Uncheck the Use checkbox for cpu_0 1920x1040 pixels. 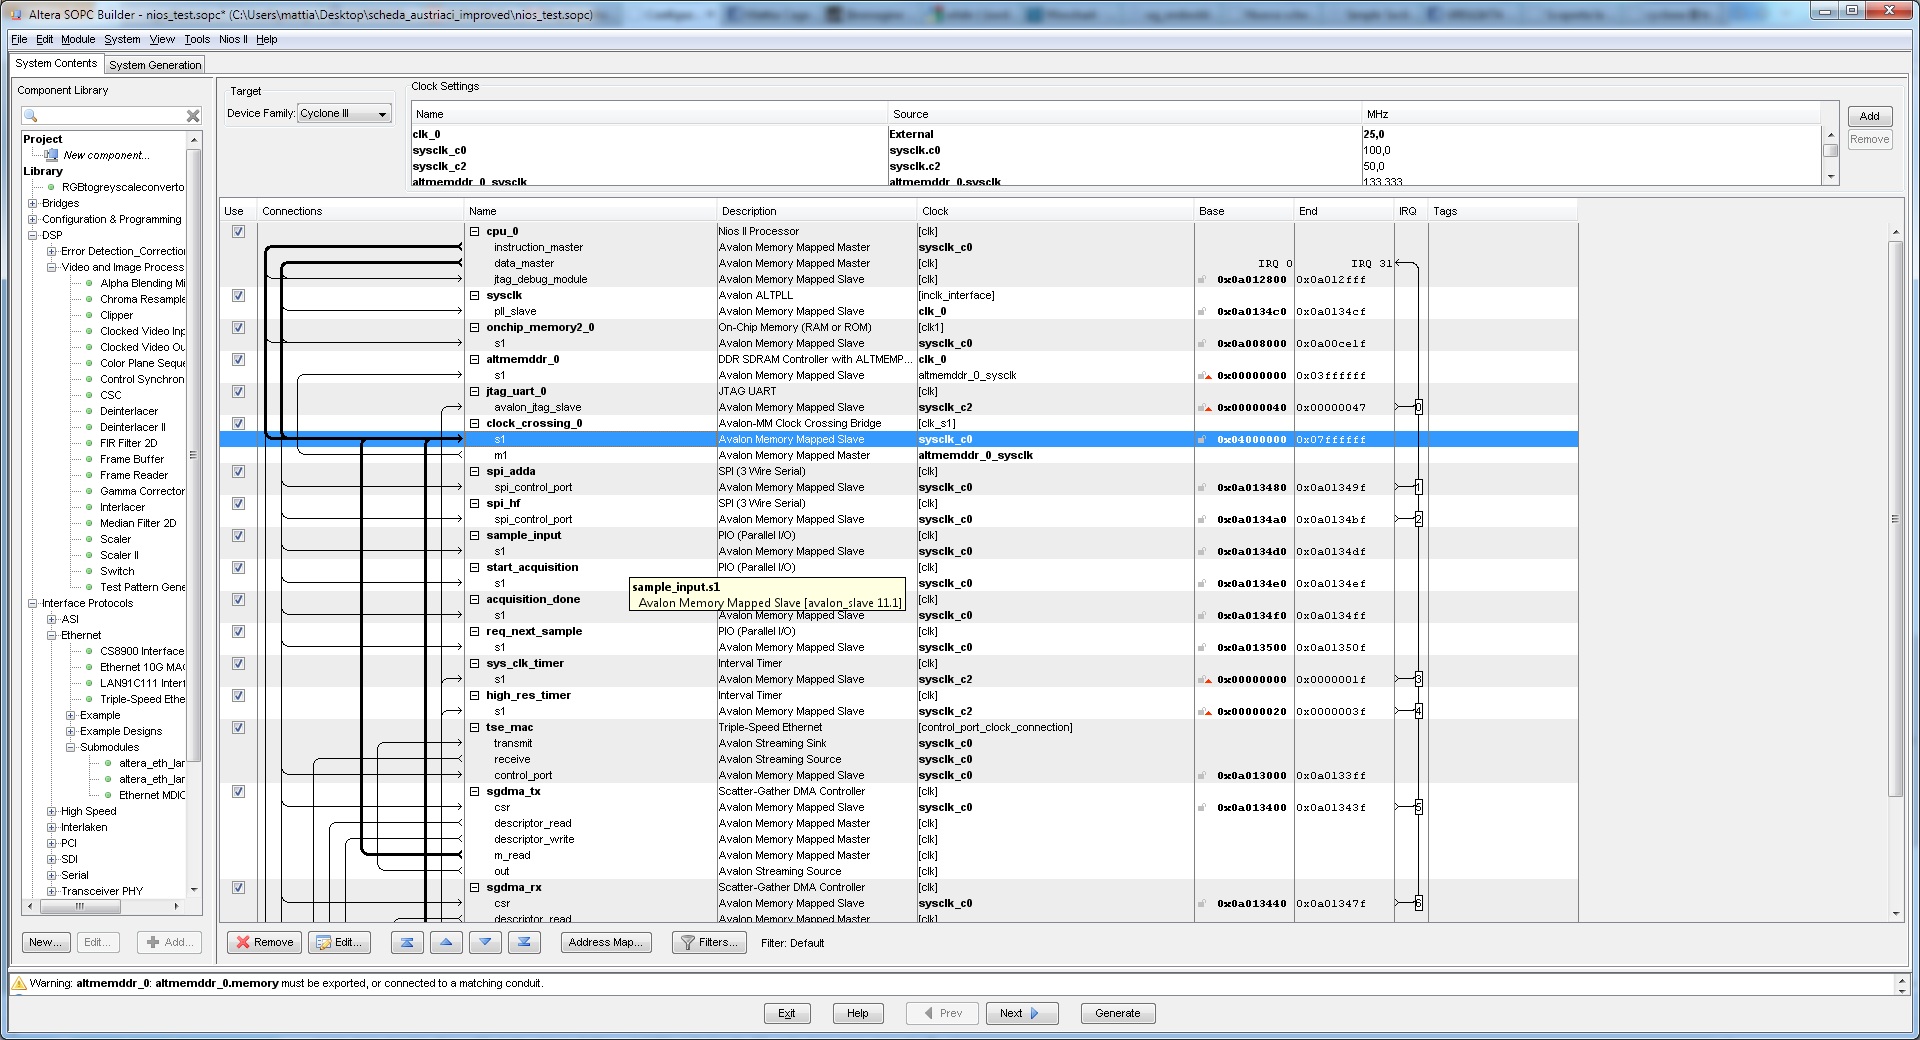pyautogui.click(x=238, y=231)
